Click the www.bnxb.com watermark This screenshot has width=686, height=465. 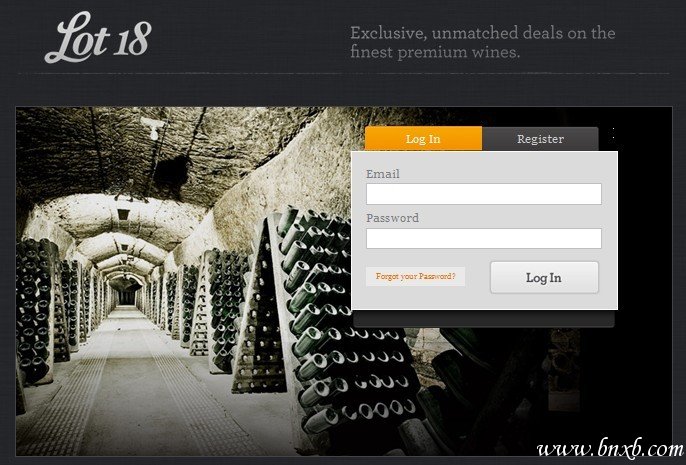[x=610, y=449]
